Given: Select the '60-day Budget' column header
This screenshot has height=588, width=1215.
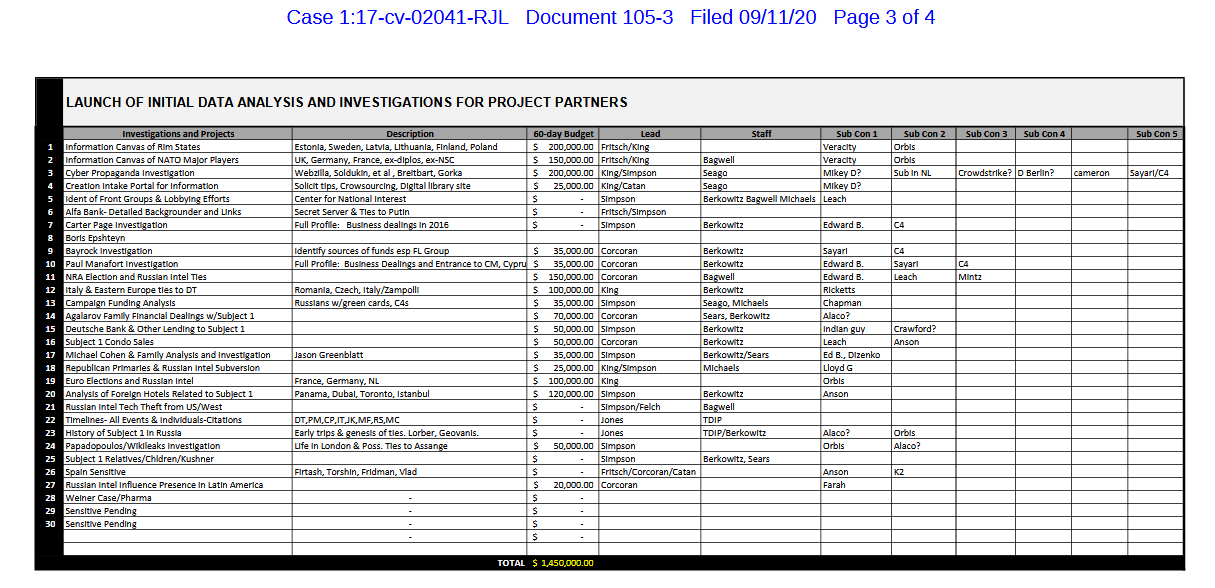Looking at the screenshot, I should coord(563,134).
